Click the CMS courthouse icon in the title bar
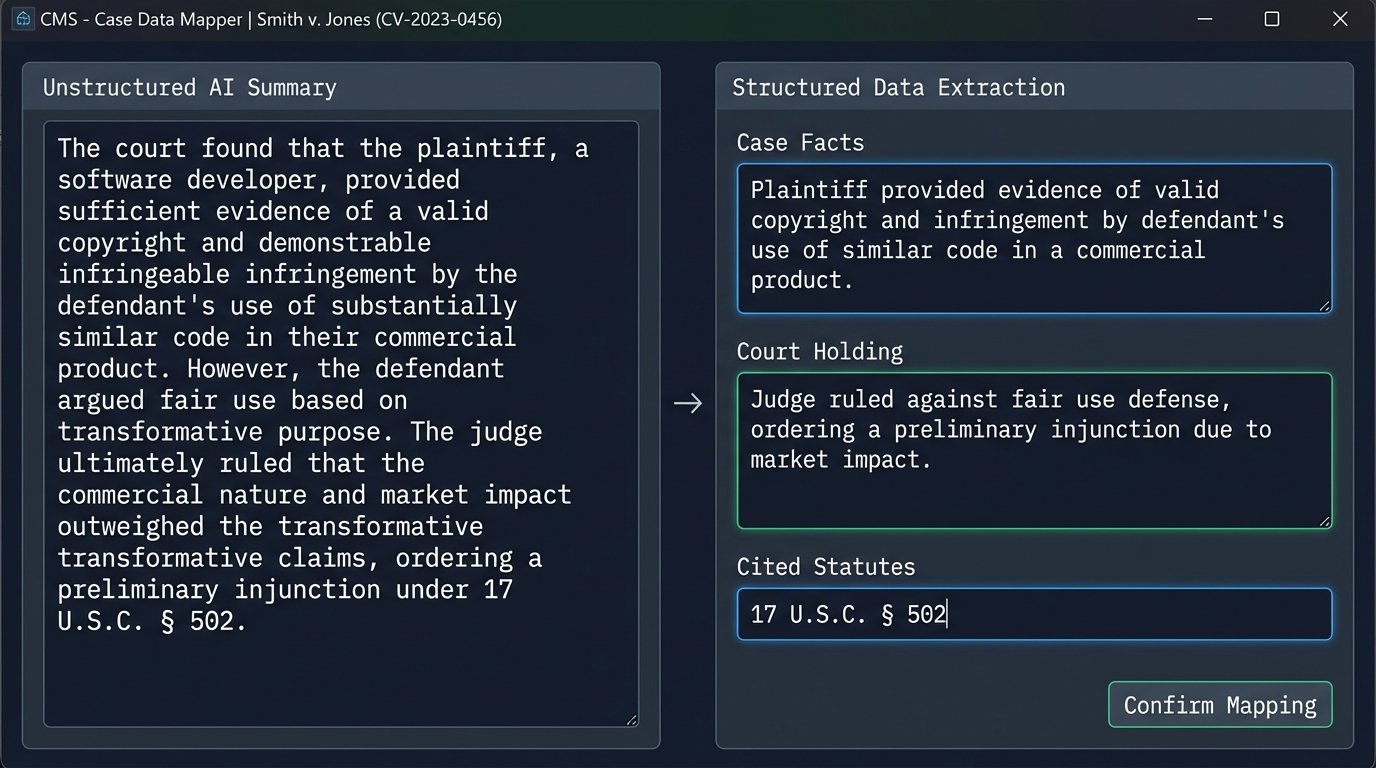The height and width of the screenshot is (768, 1376). [22, 18]
